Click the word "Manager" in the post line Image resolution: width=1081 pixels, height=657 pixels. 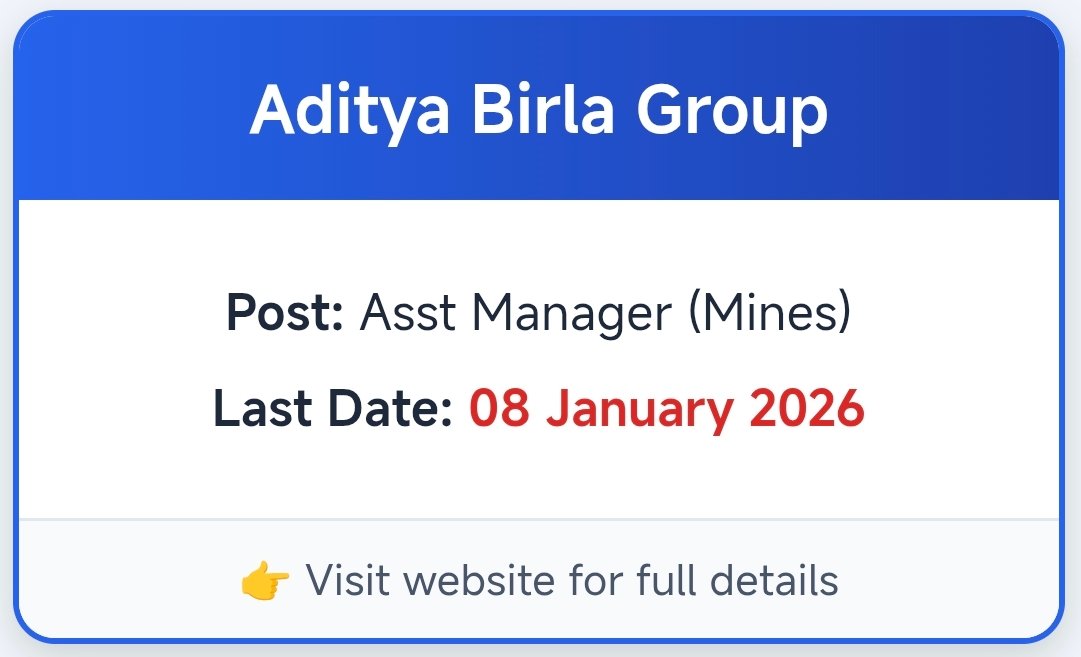coord(572,313)
